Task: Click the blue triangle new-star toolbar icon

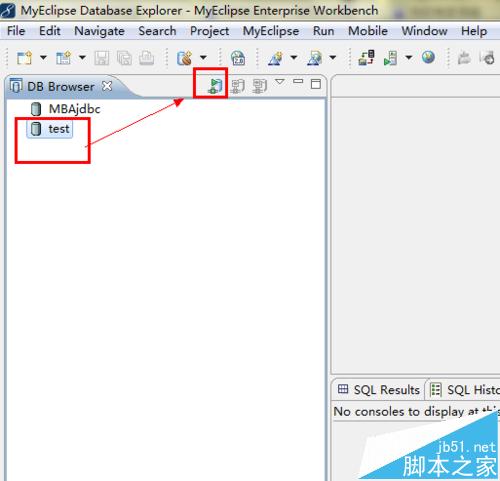Action: pyautogui.click(x=275, y=58)
